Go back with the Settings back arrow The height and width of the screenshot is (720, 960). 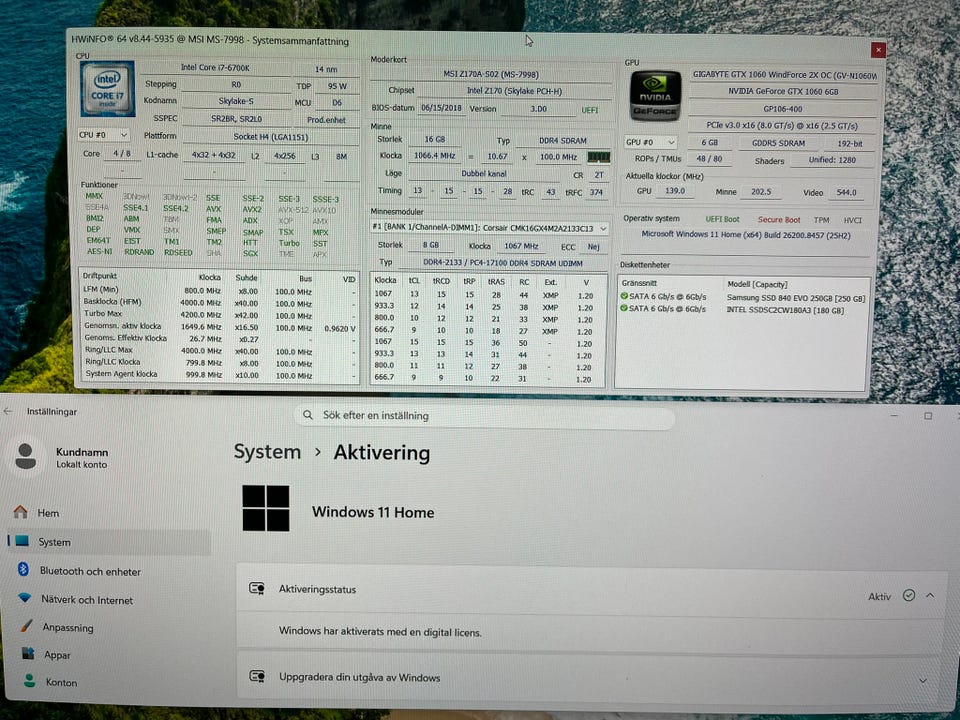click(x=8, y=411)
